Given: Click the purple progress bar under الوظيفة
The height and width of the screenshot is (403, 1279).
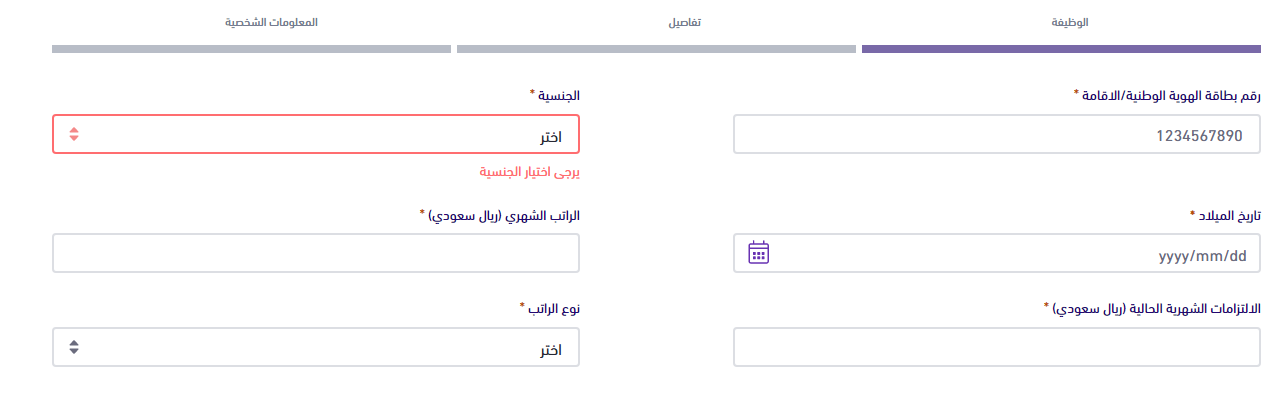Looking at the screenshot, I should coord(1060,48).
